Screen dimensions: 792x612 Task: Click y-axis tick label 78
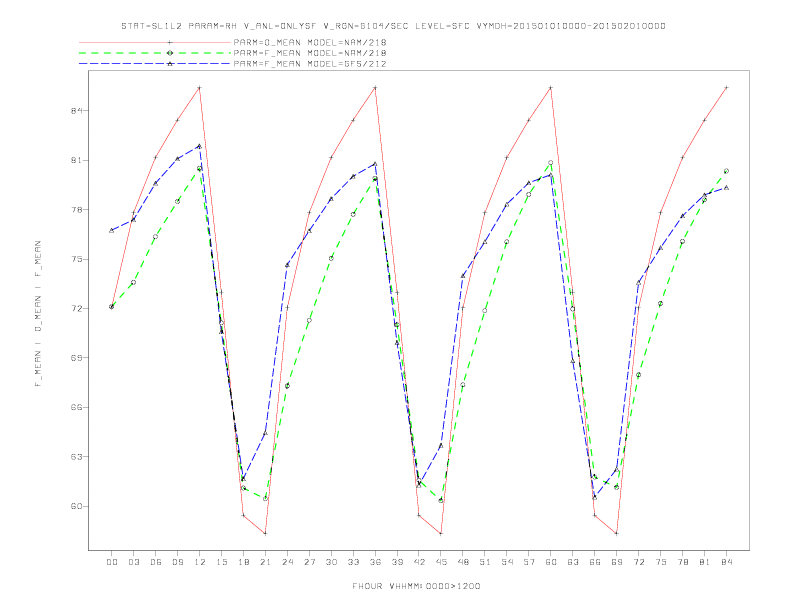click(x=77, y=210)
